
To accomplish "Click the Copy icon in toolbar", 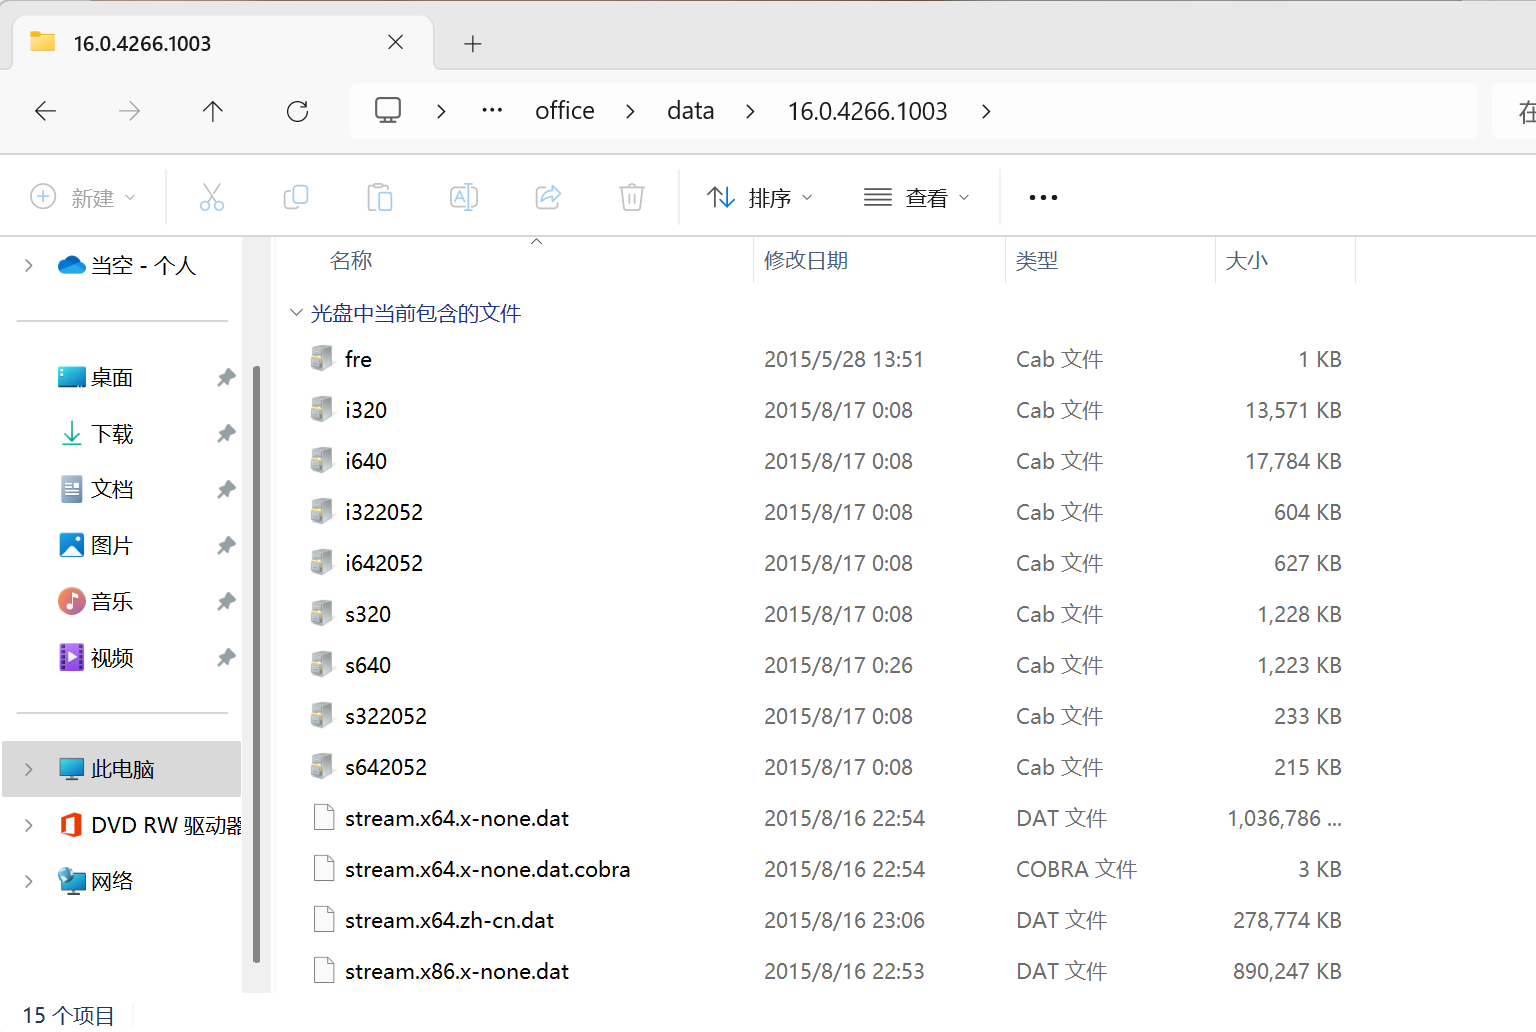I will pos(296,197).
